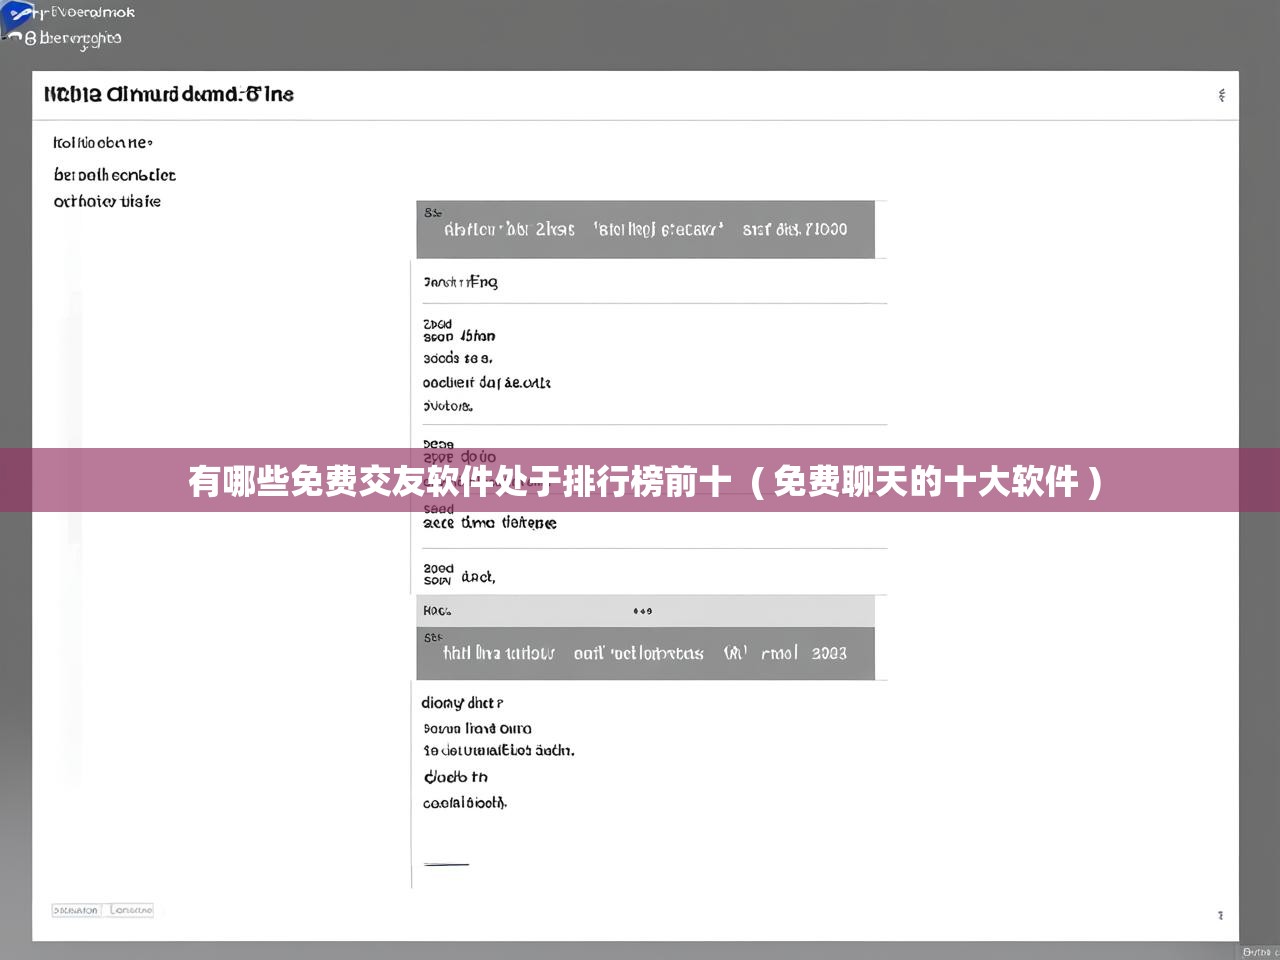Click the "oochert daf ae.odz" line
This screenshot has width=1280, height=960.
coord(487,383)
